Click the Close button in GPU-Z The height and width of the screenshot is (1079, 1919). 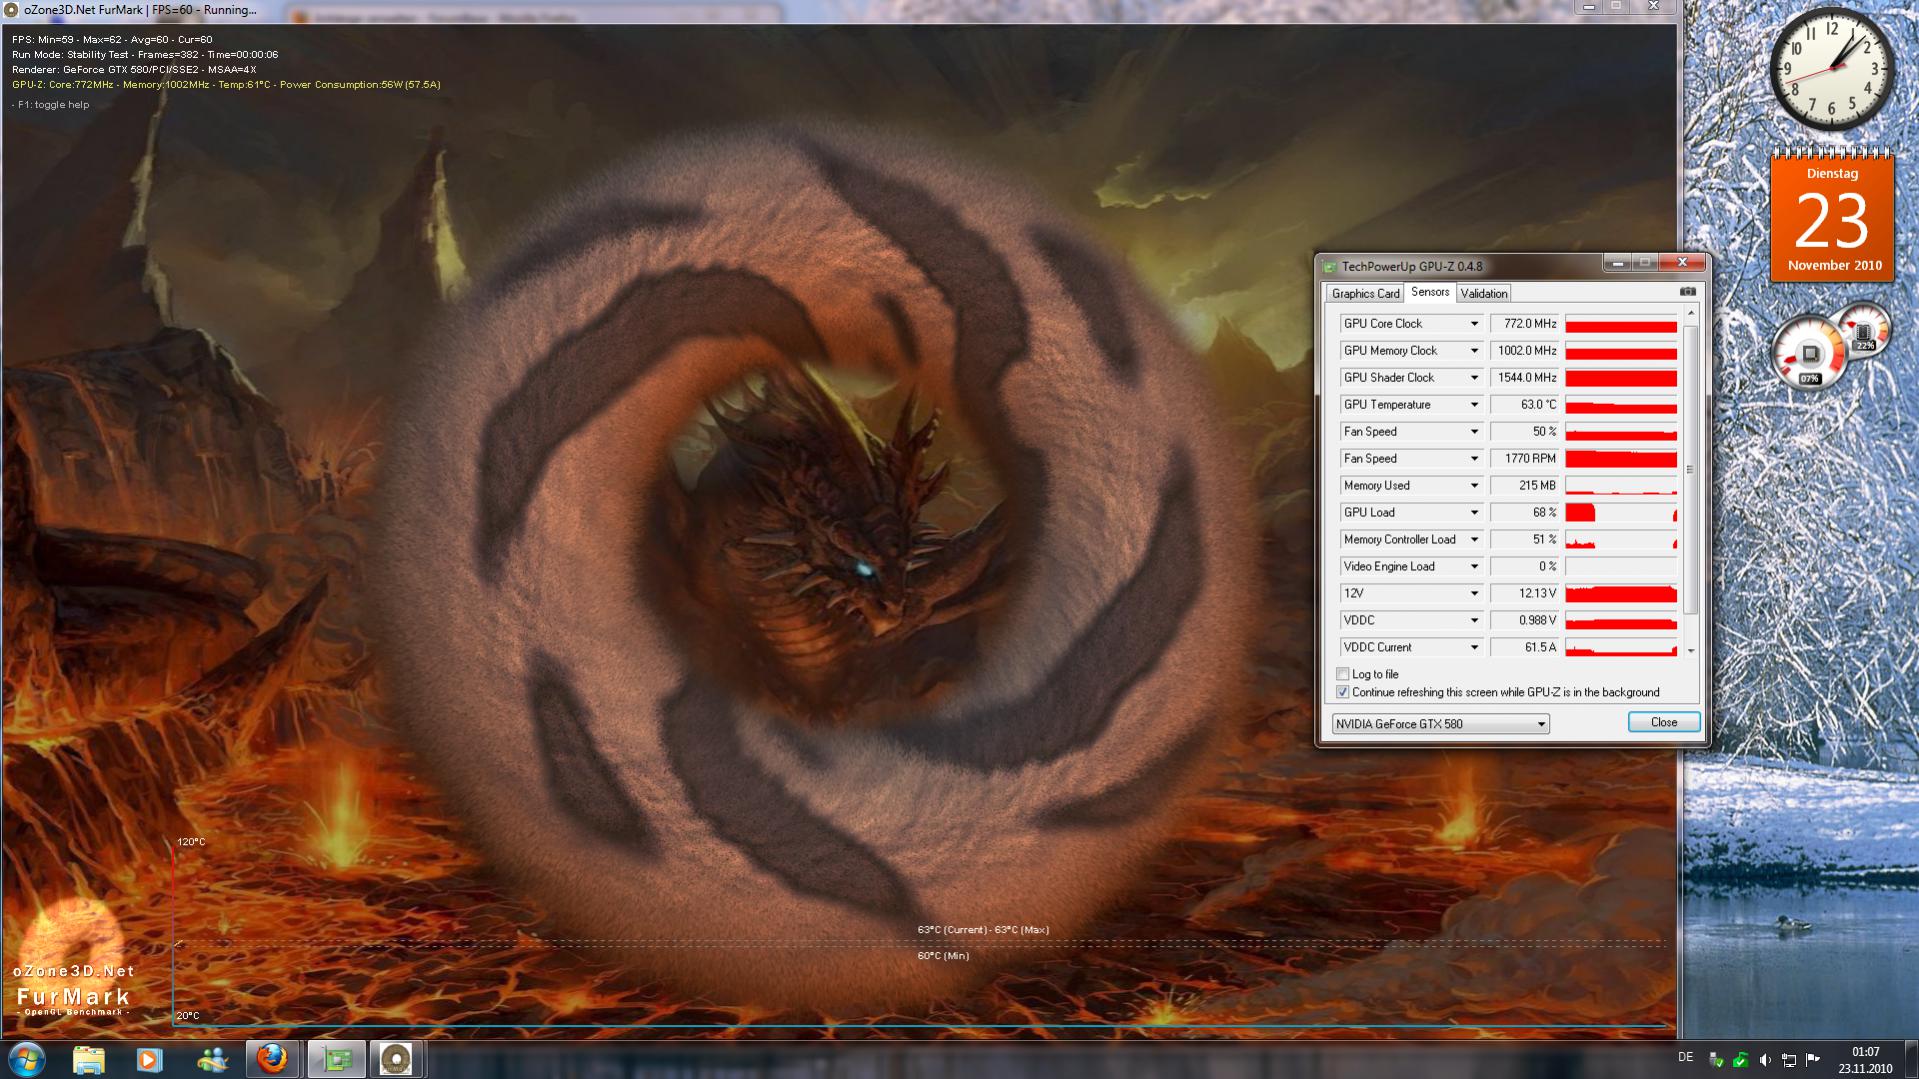(x=1664, y=722)
